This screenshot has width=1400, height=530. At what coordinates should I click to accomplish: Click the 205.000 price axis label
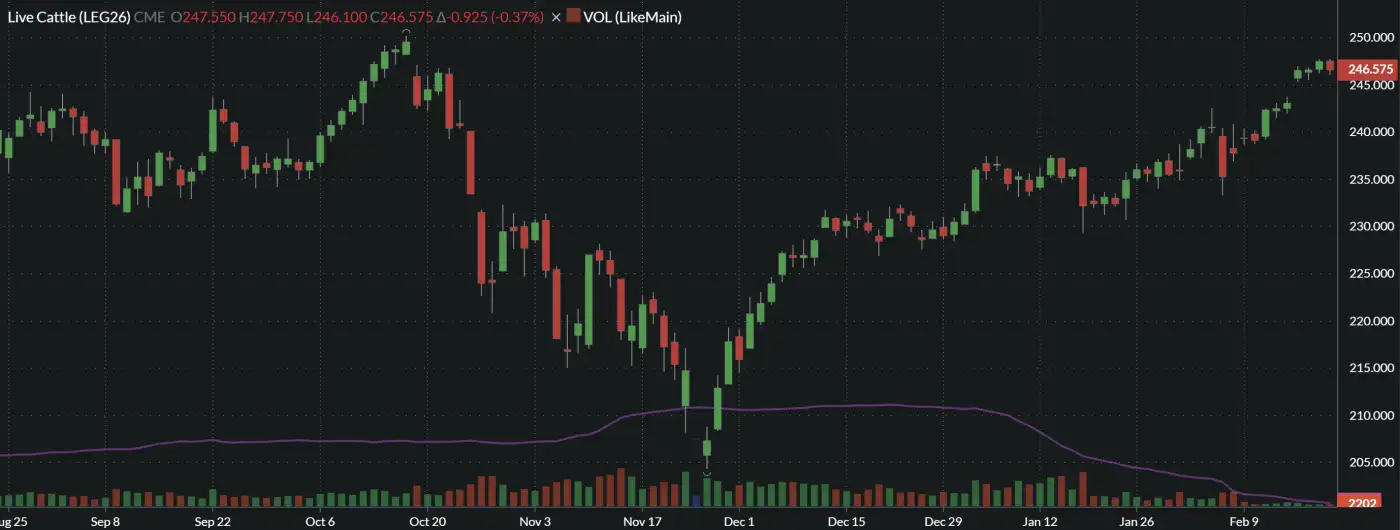pos(1370,463)
